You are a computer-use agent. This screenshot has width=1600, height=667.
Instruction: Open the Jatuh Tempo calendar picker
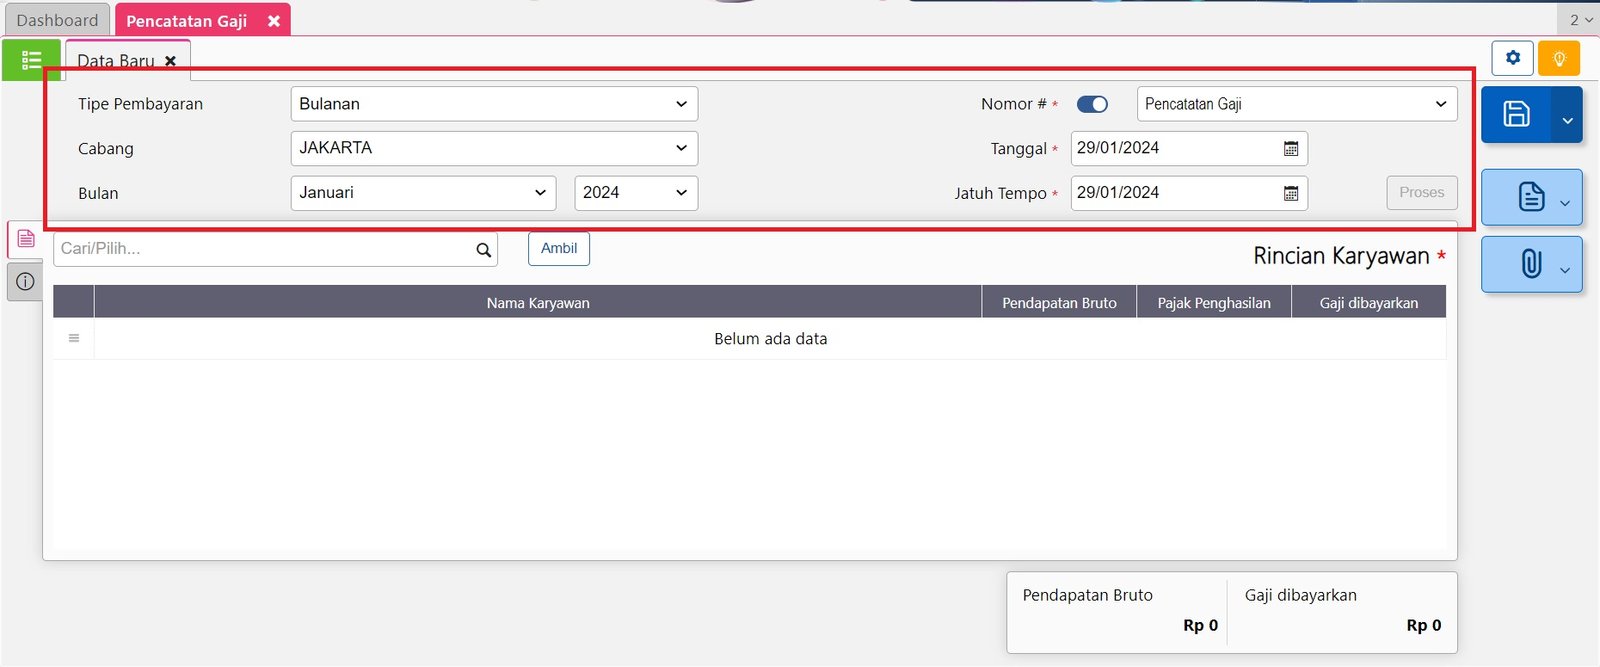(x=1291, y=194)
